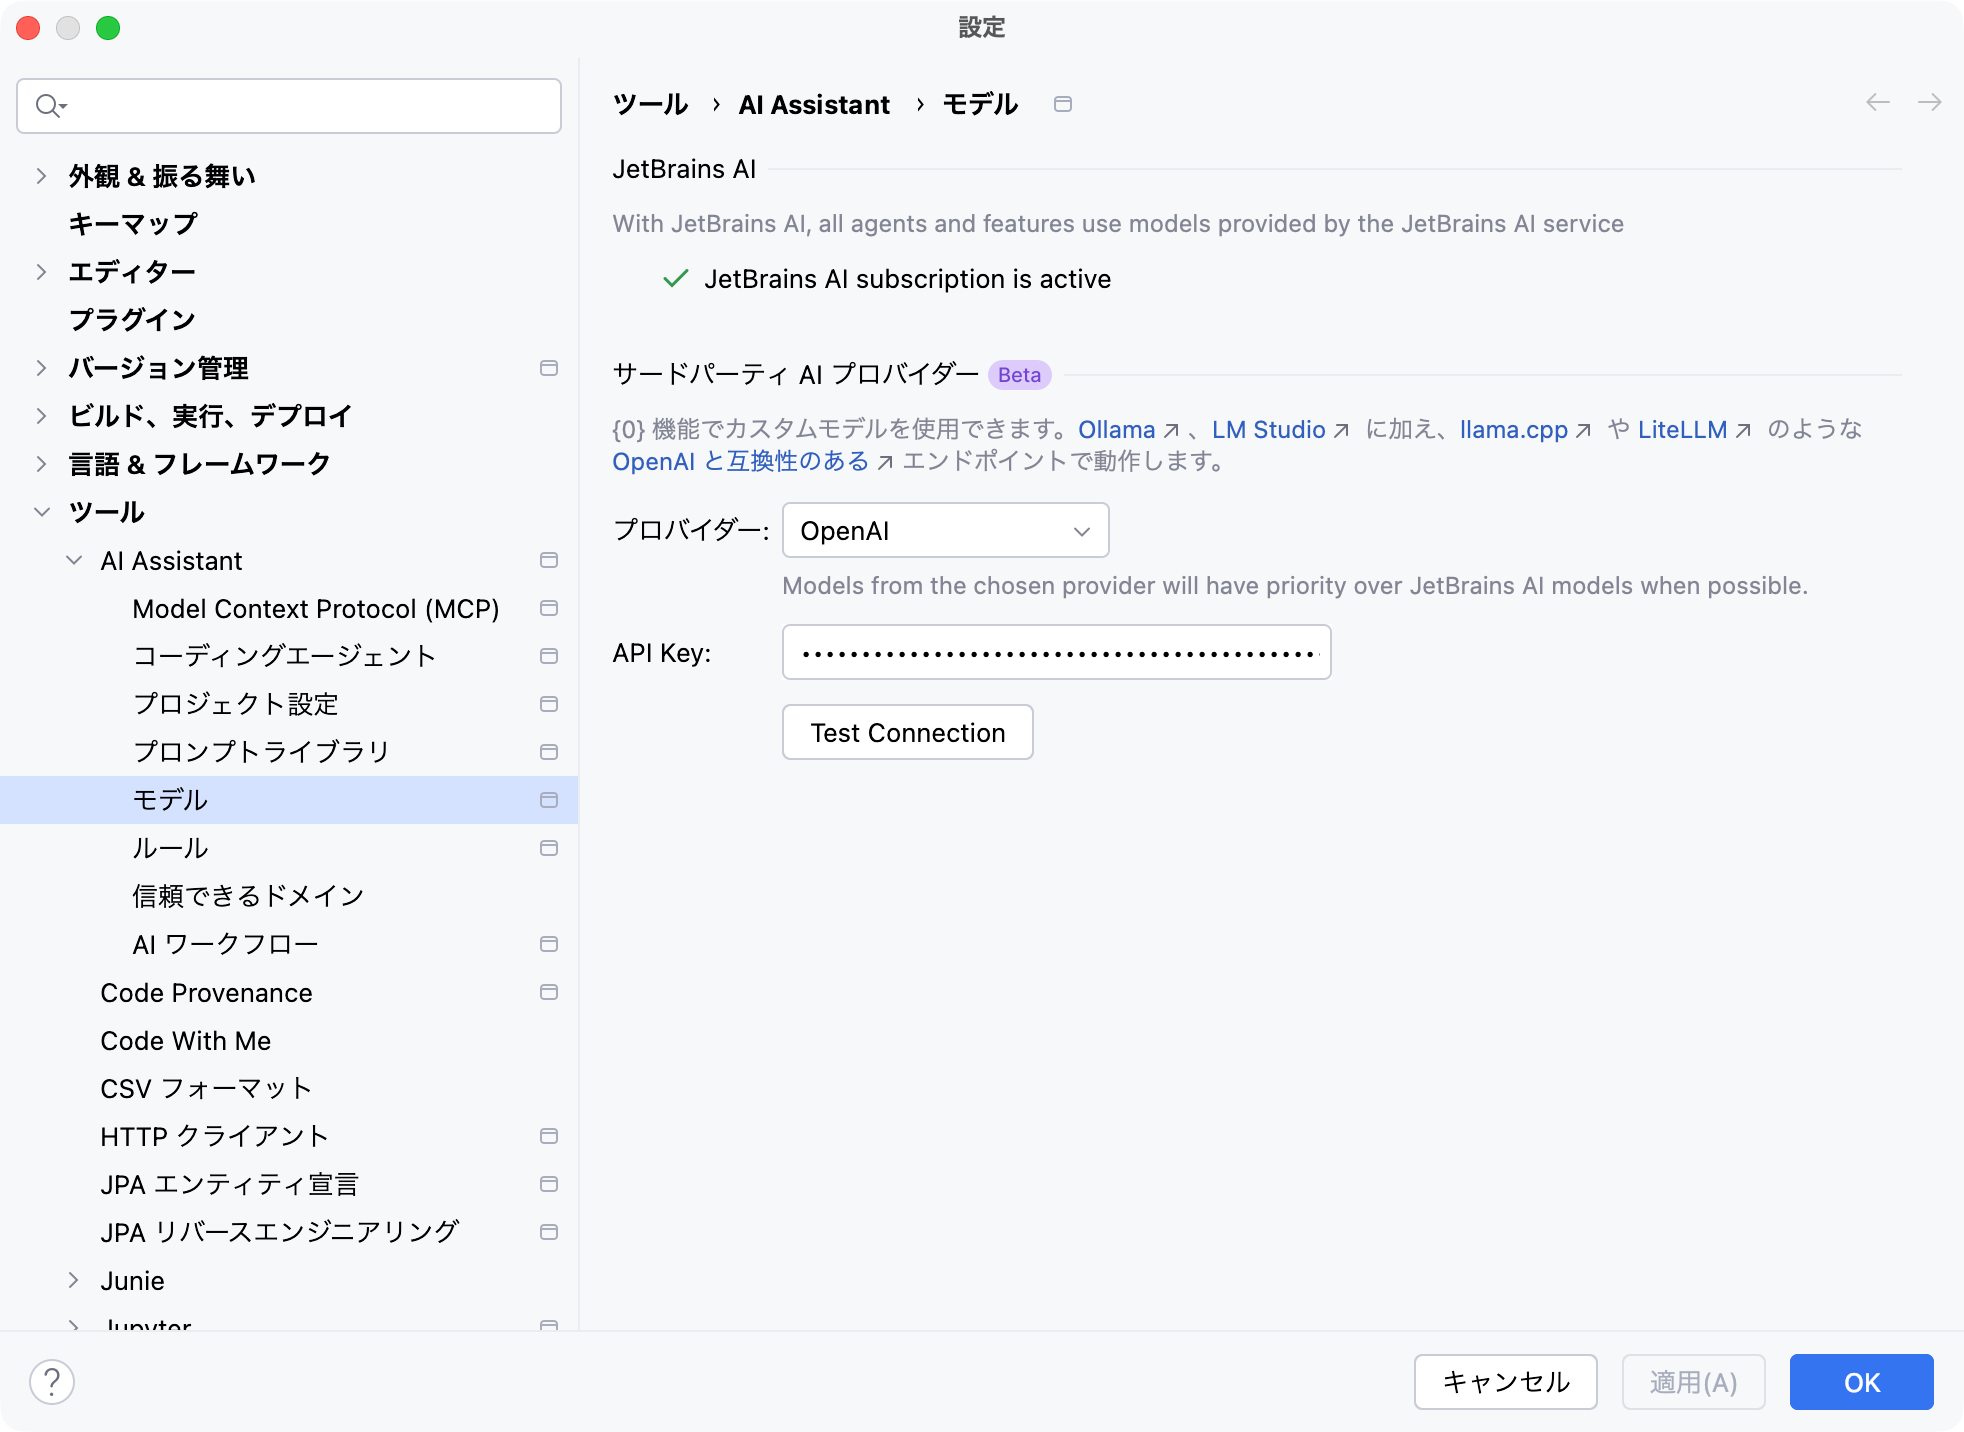Click the forward navigation arrow icon
The image size is (1964, 1432).
pyautogui.click(x=1929, y=103)
